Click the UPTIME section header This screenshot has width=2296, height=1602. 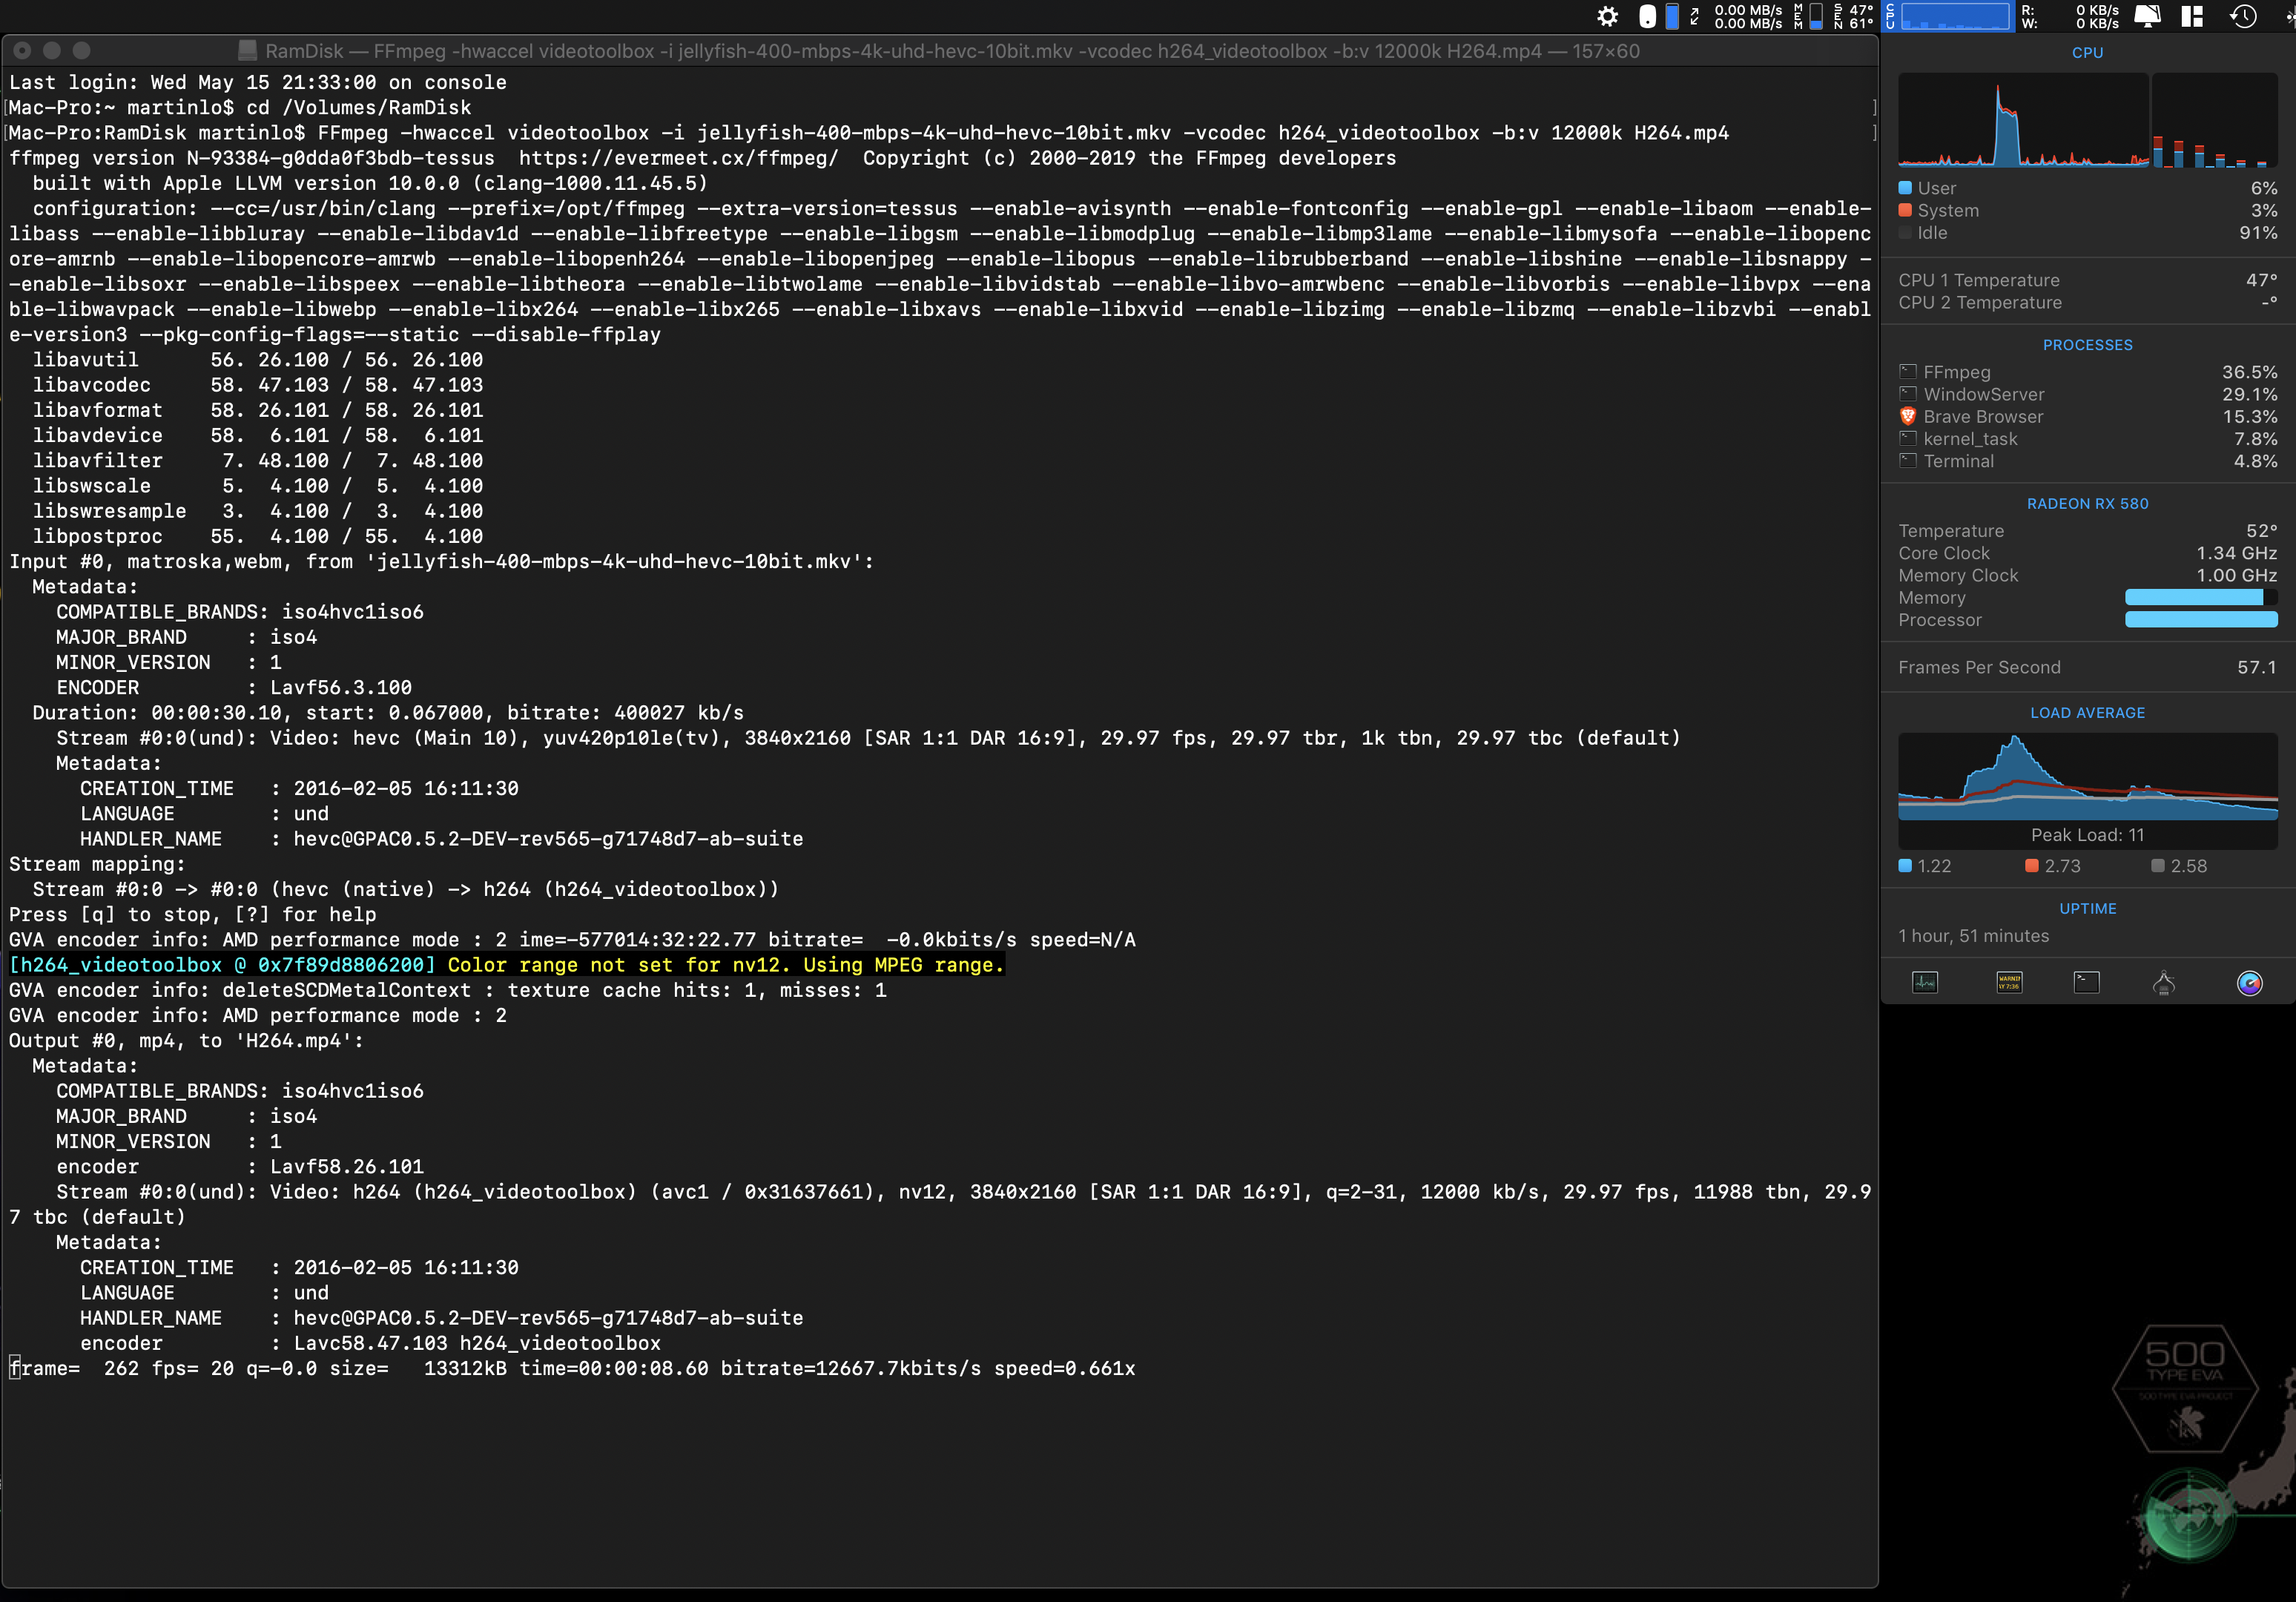tap(2087, 909)
